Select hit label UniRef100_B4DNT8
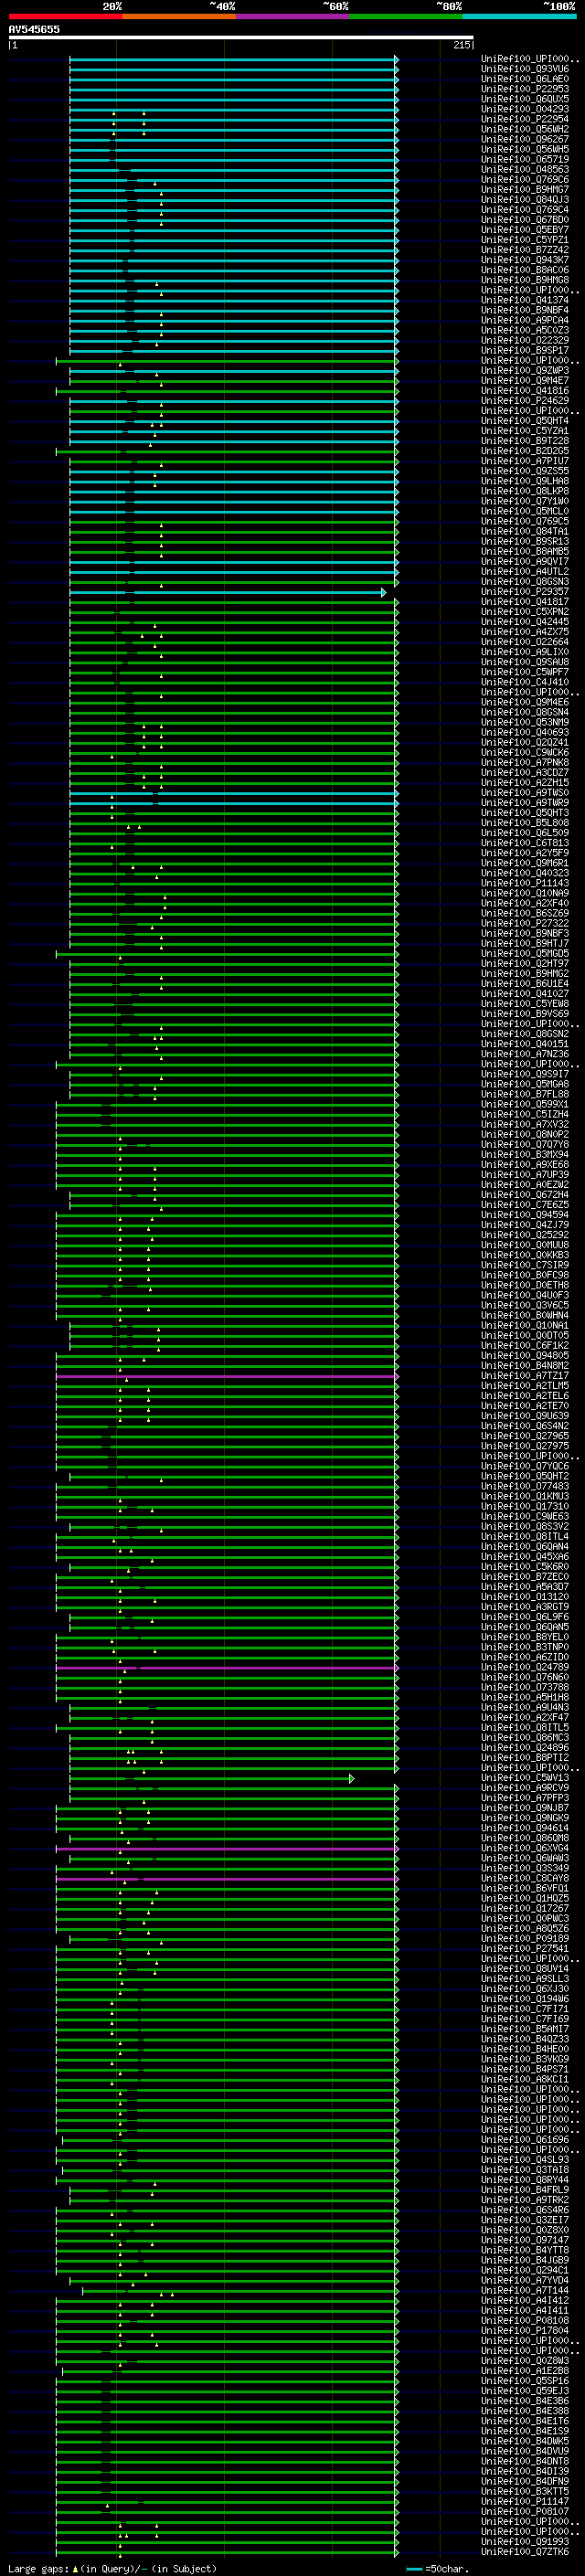 524,2461
